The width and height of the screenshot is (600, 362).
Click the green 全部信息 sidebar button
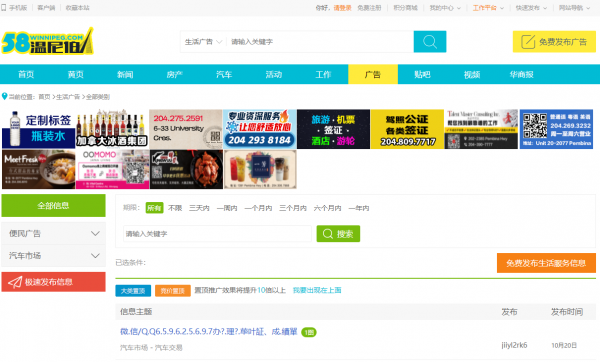click(x=54, y=205)
